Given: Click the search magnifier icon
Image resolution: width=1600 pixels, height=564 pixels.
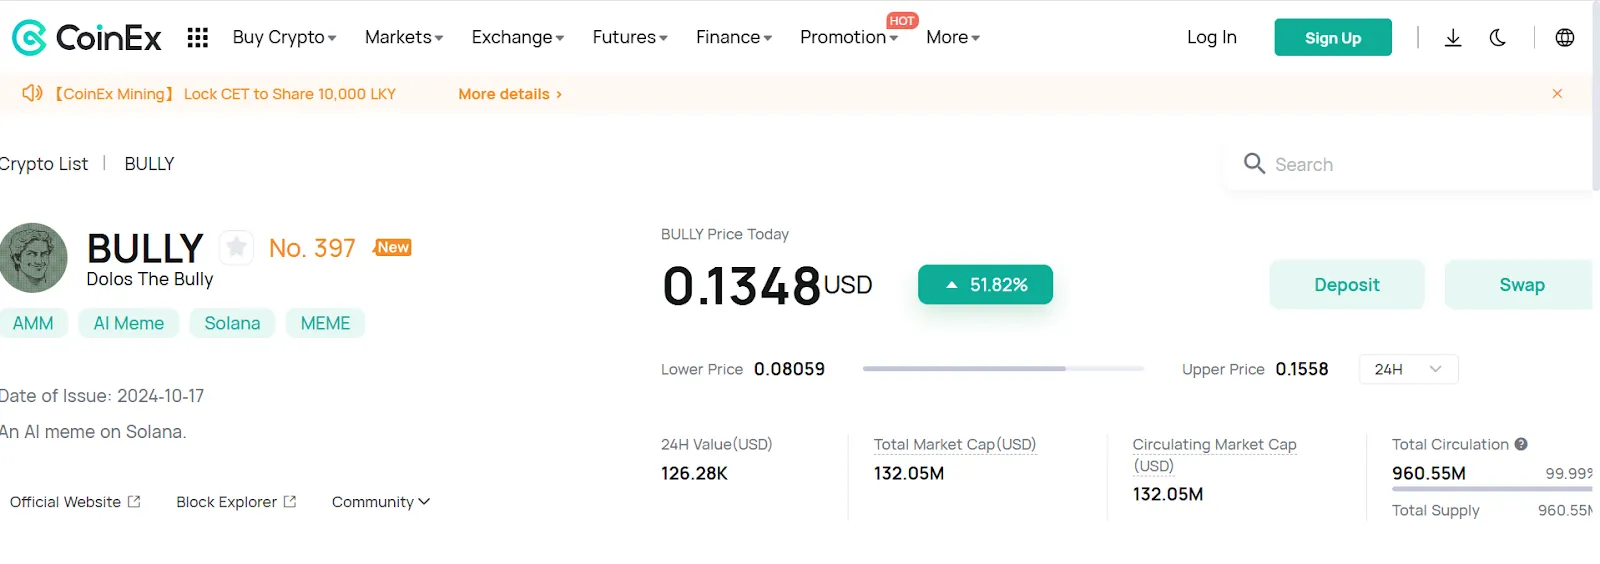Looking at the screenshot, I should 1254,163.
